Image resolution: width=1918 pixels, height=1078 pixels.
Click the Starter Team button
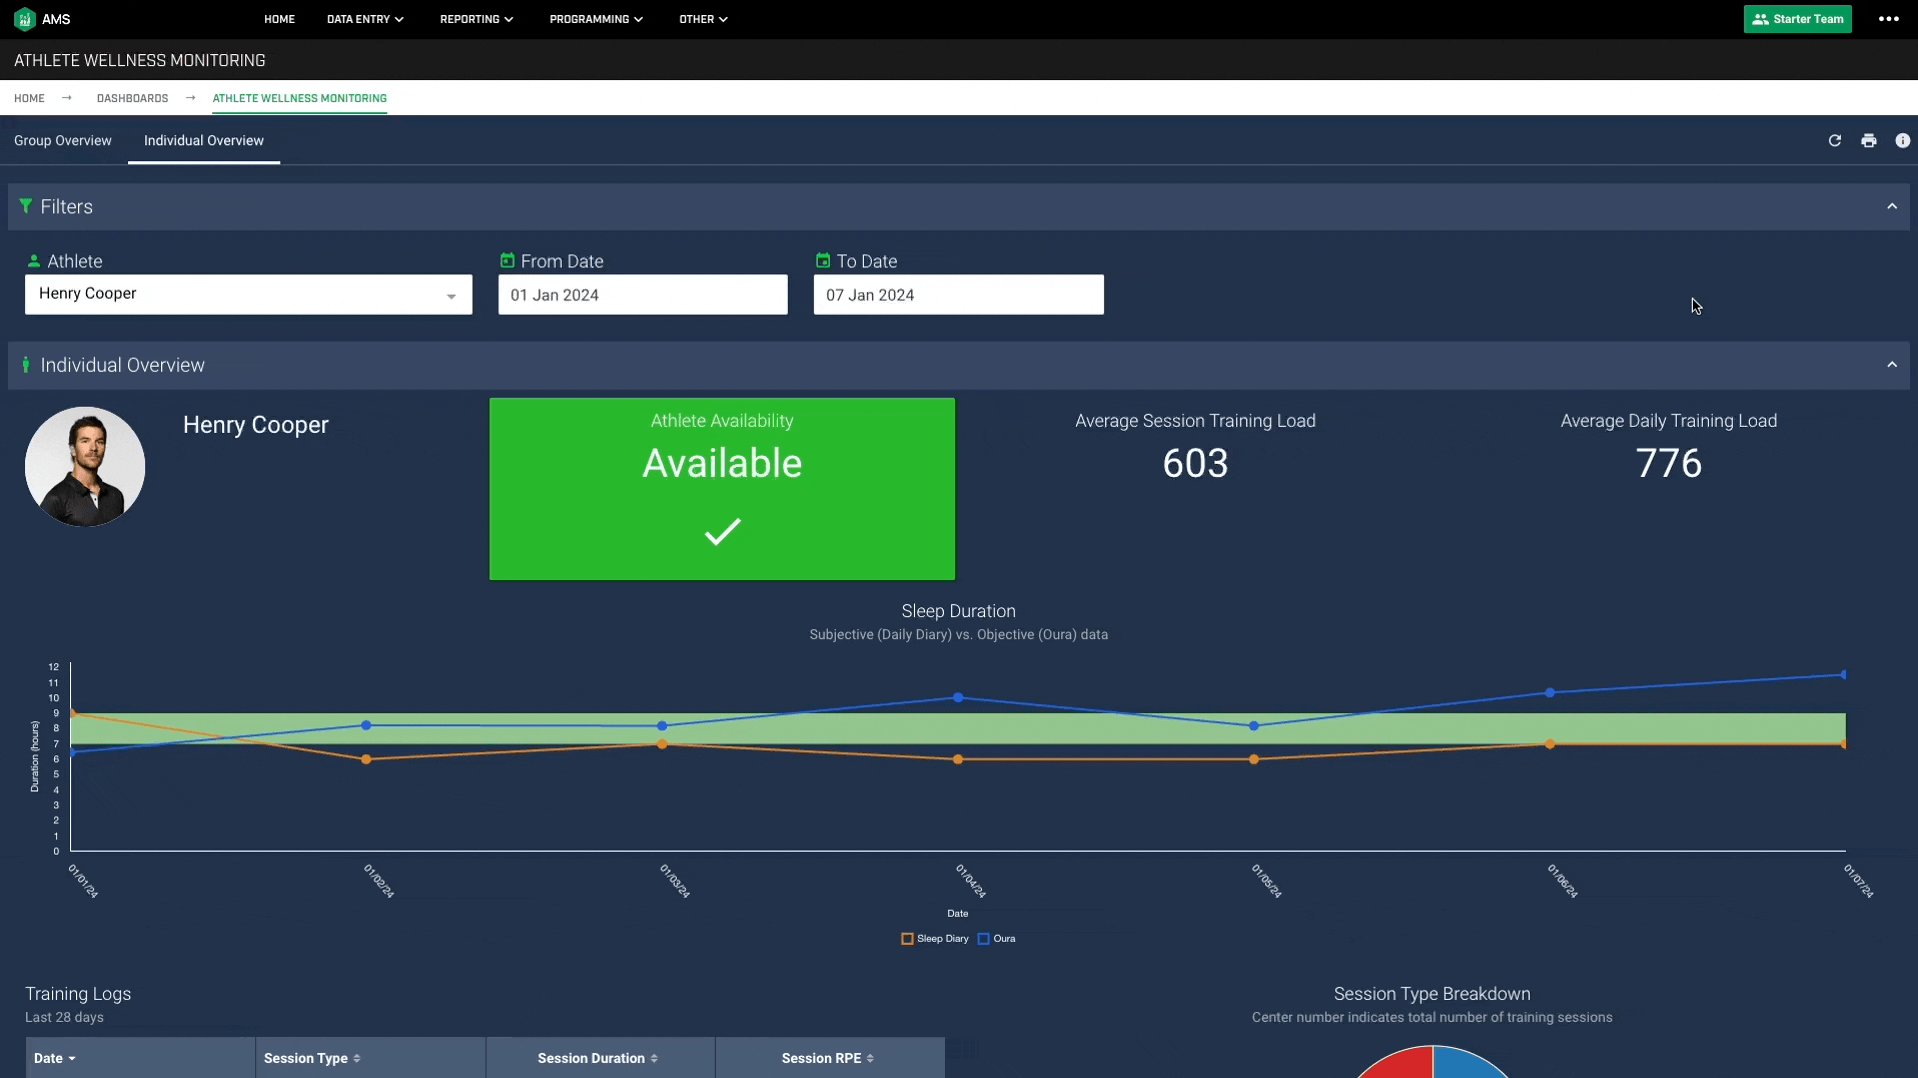[x=1797, y=19]
